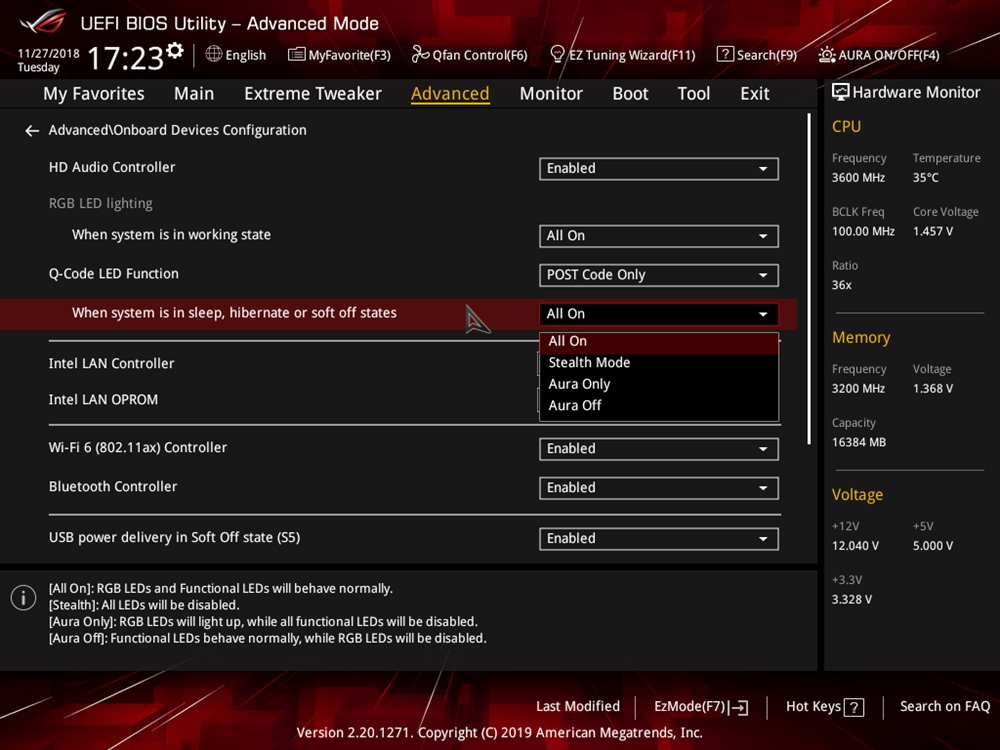Click the back arrow beside Advanced\Onboard Devices Configuration
1000x750 pixels.
coord(32,131)
